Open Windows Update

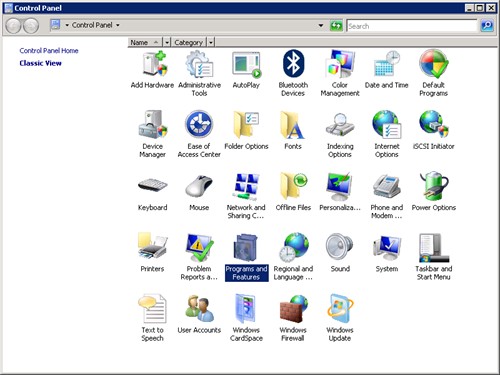click(340, 318)
